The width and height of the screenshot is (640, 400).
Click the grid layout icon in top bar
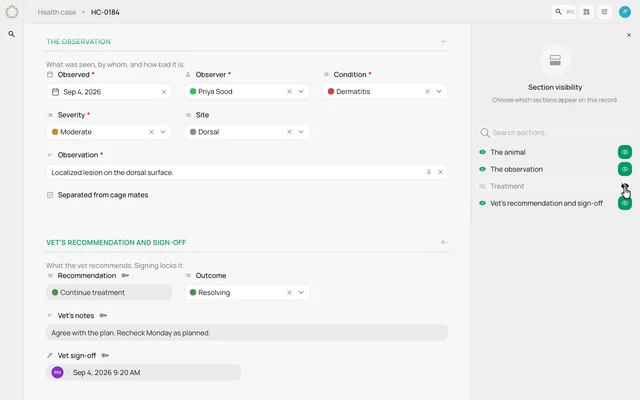pos(587,12)
